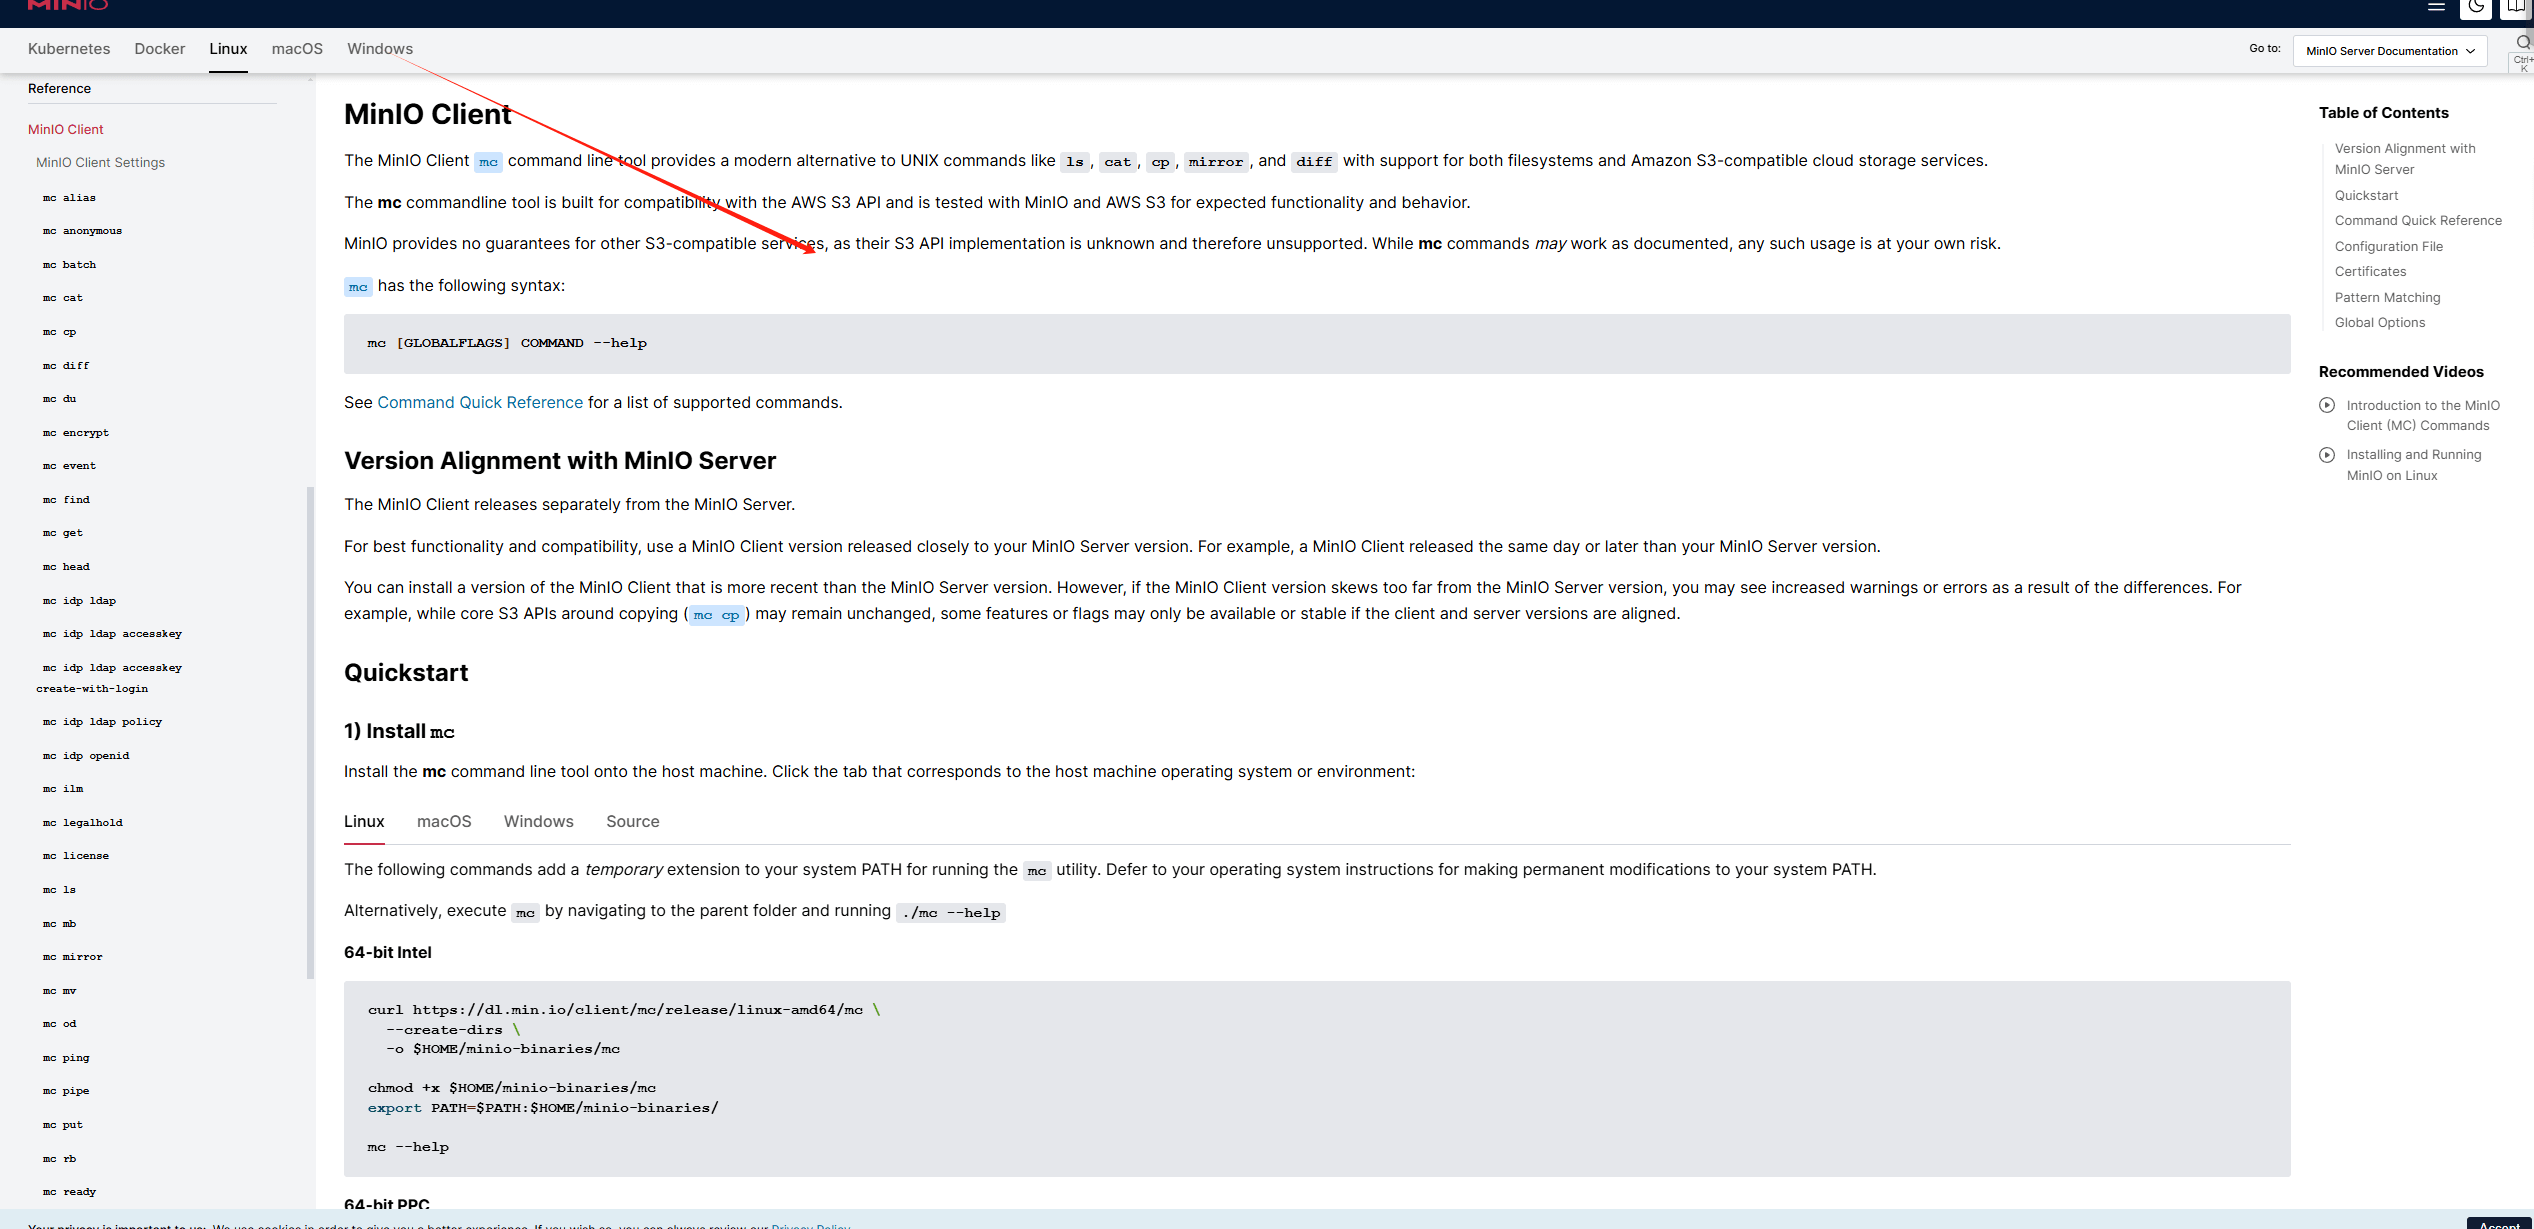Open mc encrypt reference page
This screenshot has width=2534, height=1229.
click(76, 433)
